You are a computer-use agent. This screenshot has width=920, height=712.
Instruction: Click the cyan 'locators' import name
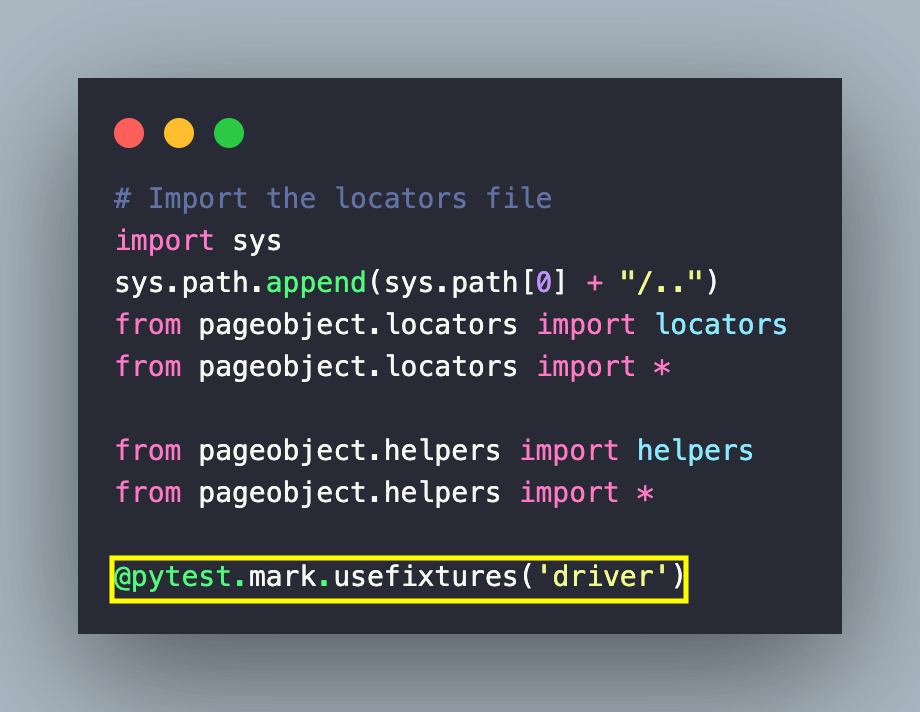click(x=721, y=325)
